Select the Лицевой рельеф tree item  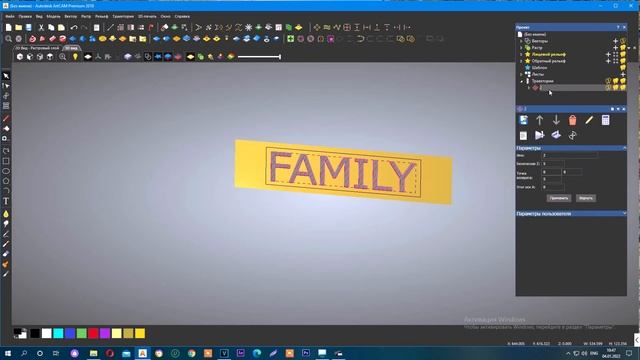pos(549,54)
